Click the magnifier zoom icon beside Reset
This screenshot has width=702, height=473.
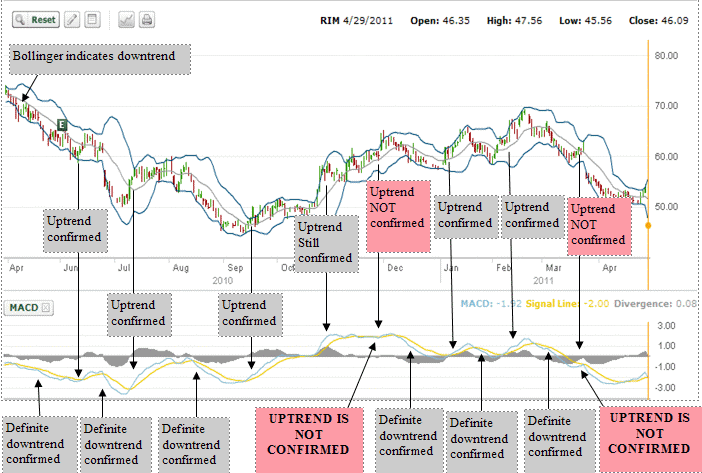tap(20, 20)
